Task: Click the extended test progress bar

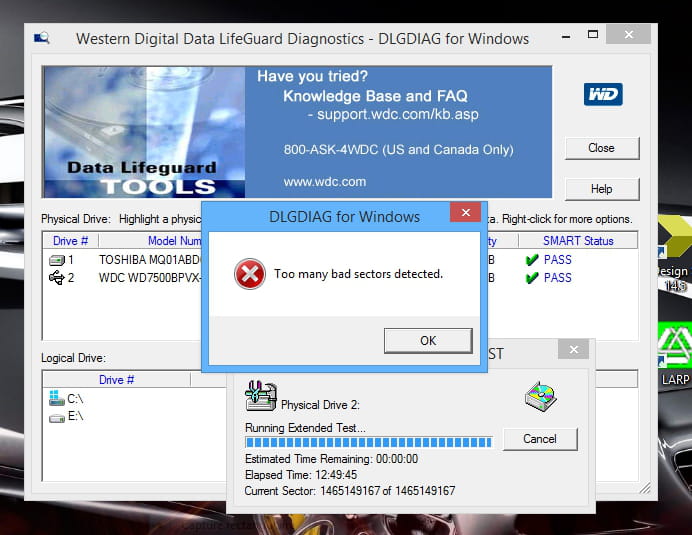Action: click(x=369, y=442)
